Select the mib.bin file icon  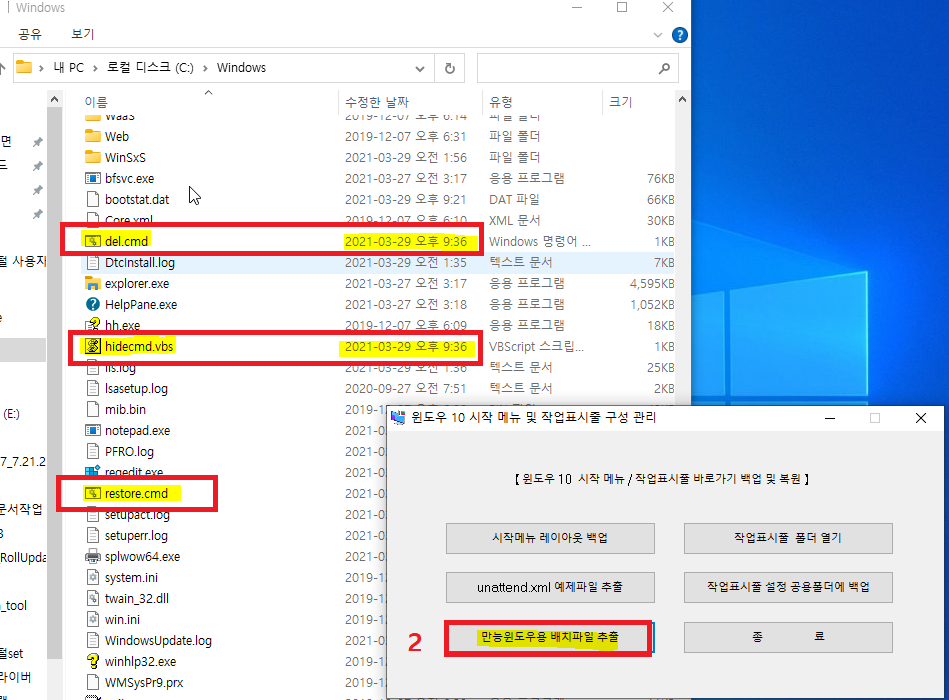pyautogui.click(x=93, y=410)
